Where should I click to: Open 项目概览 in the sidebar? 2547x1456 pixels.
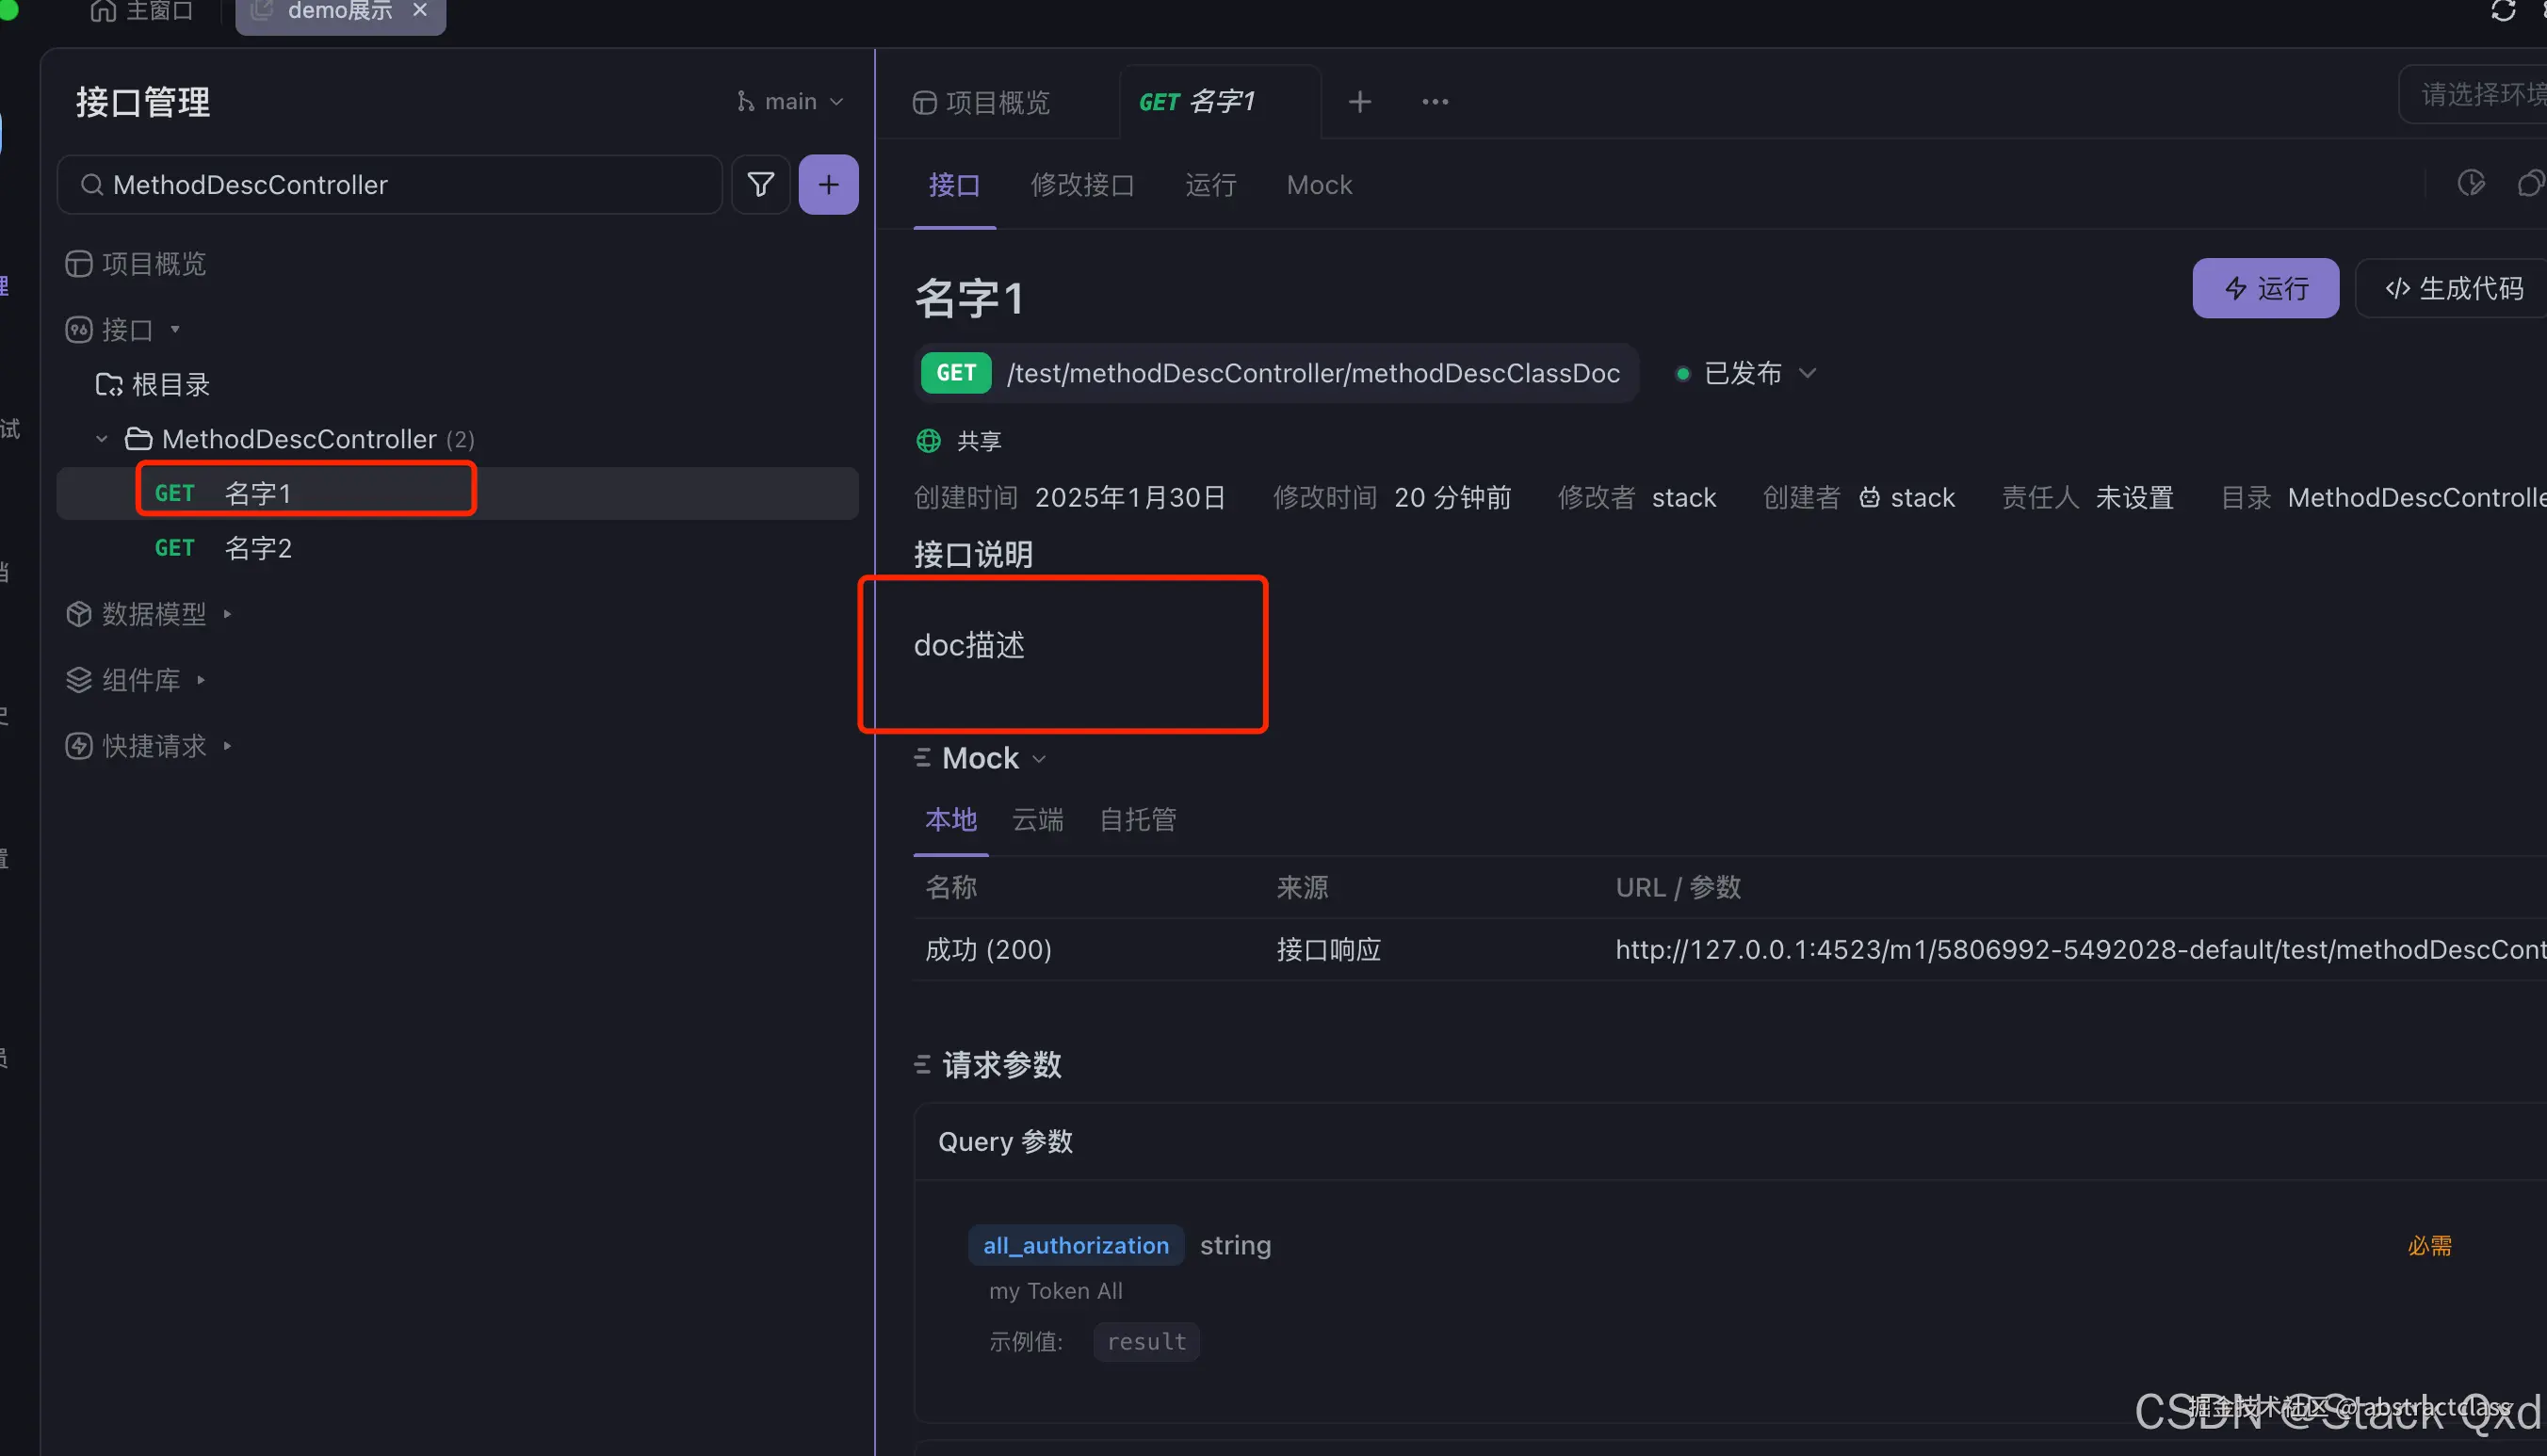point(136,264)
